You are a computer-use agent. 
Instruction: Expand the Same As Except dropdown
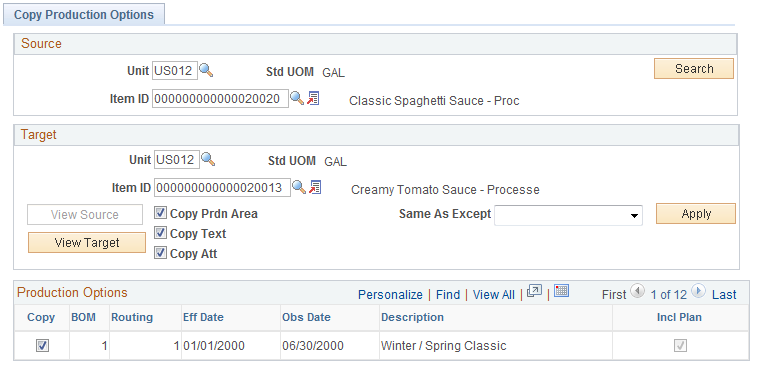click(x=568, y=215)
